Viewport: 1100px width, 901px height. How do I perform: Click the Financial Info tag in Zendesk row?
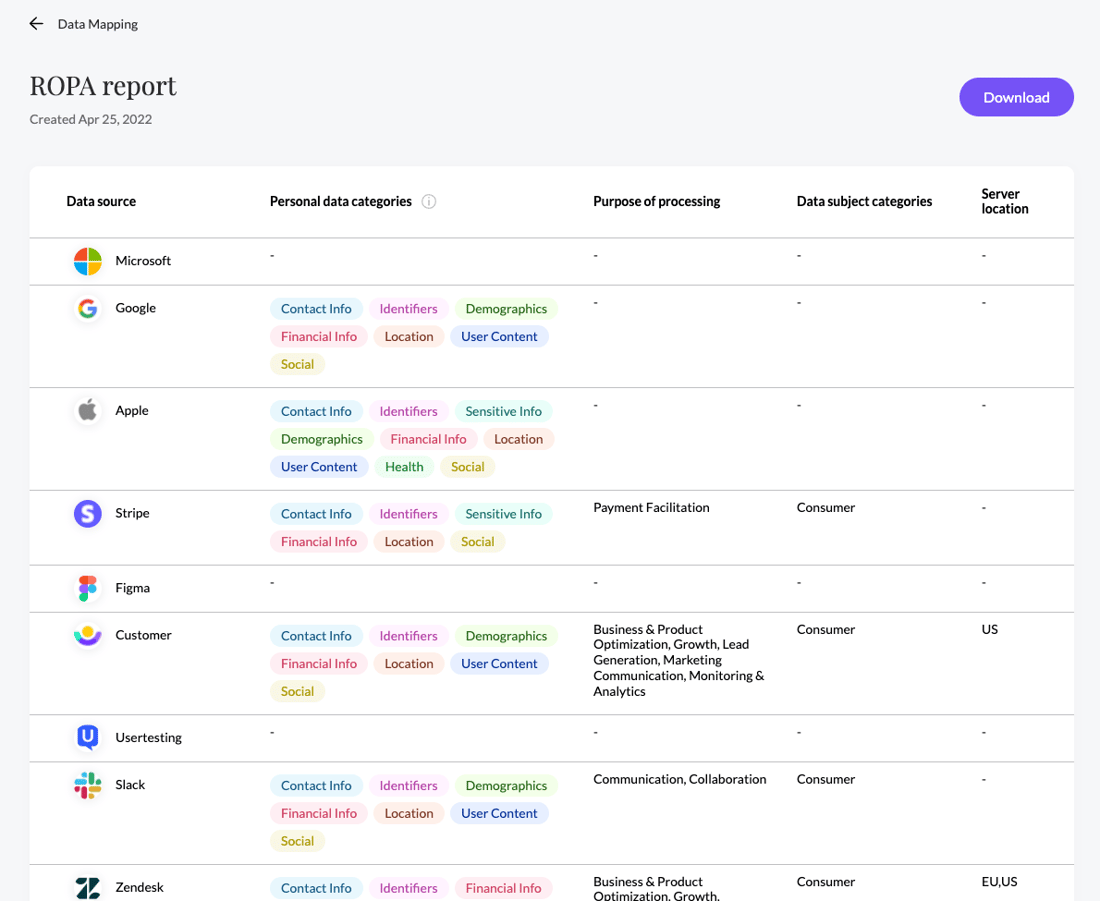[x=503, y=887]
